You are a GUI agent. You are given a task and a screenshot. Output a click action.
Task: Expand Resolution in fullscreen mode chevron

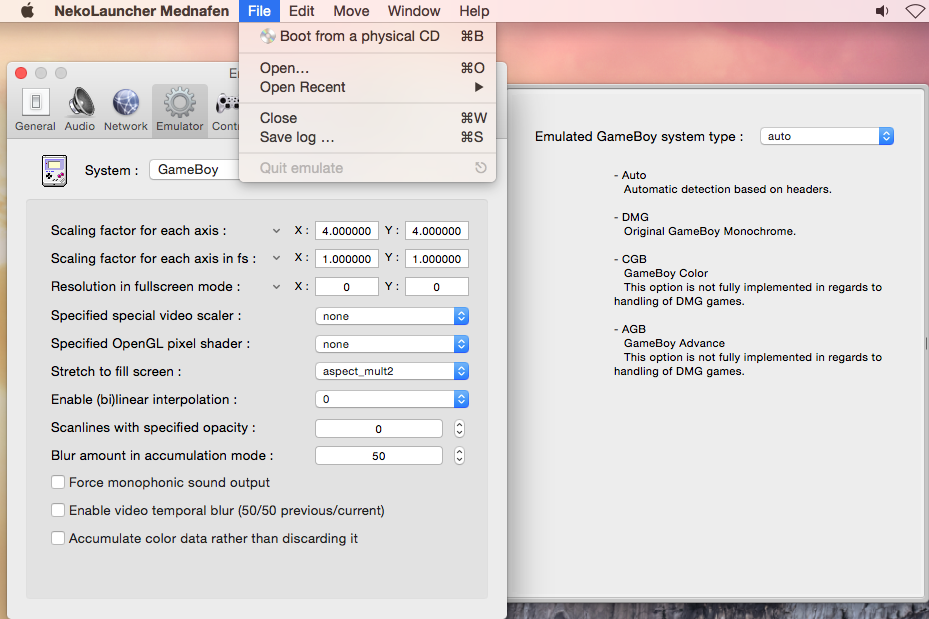point(276,287)
